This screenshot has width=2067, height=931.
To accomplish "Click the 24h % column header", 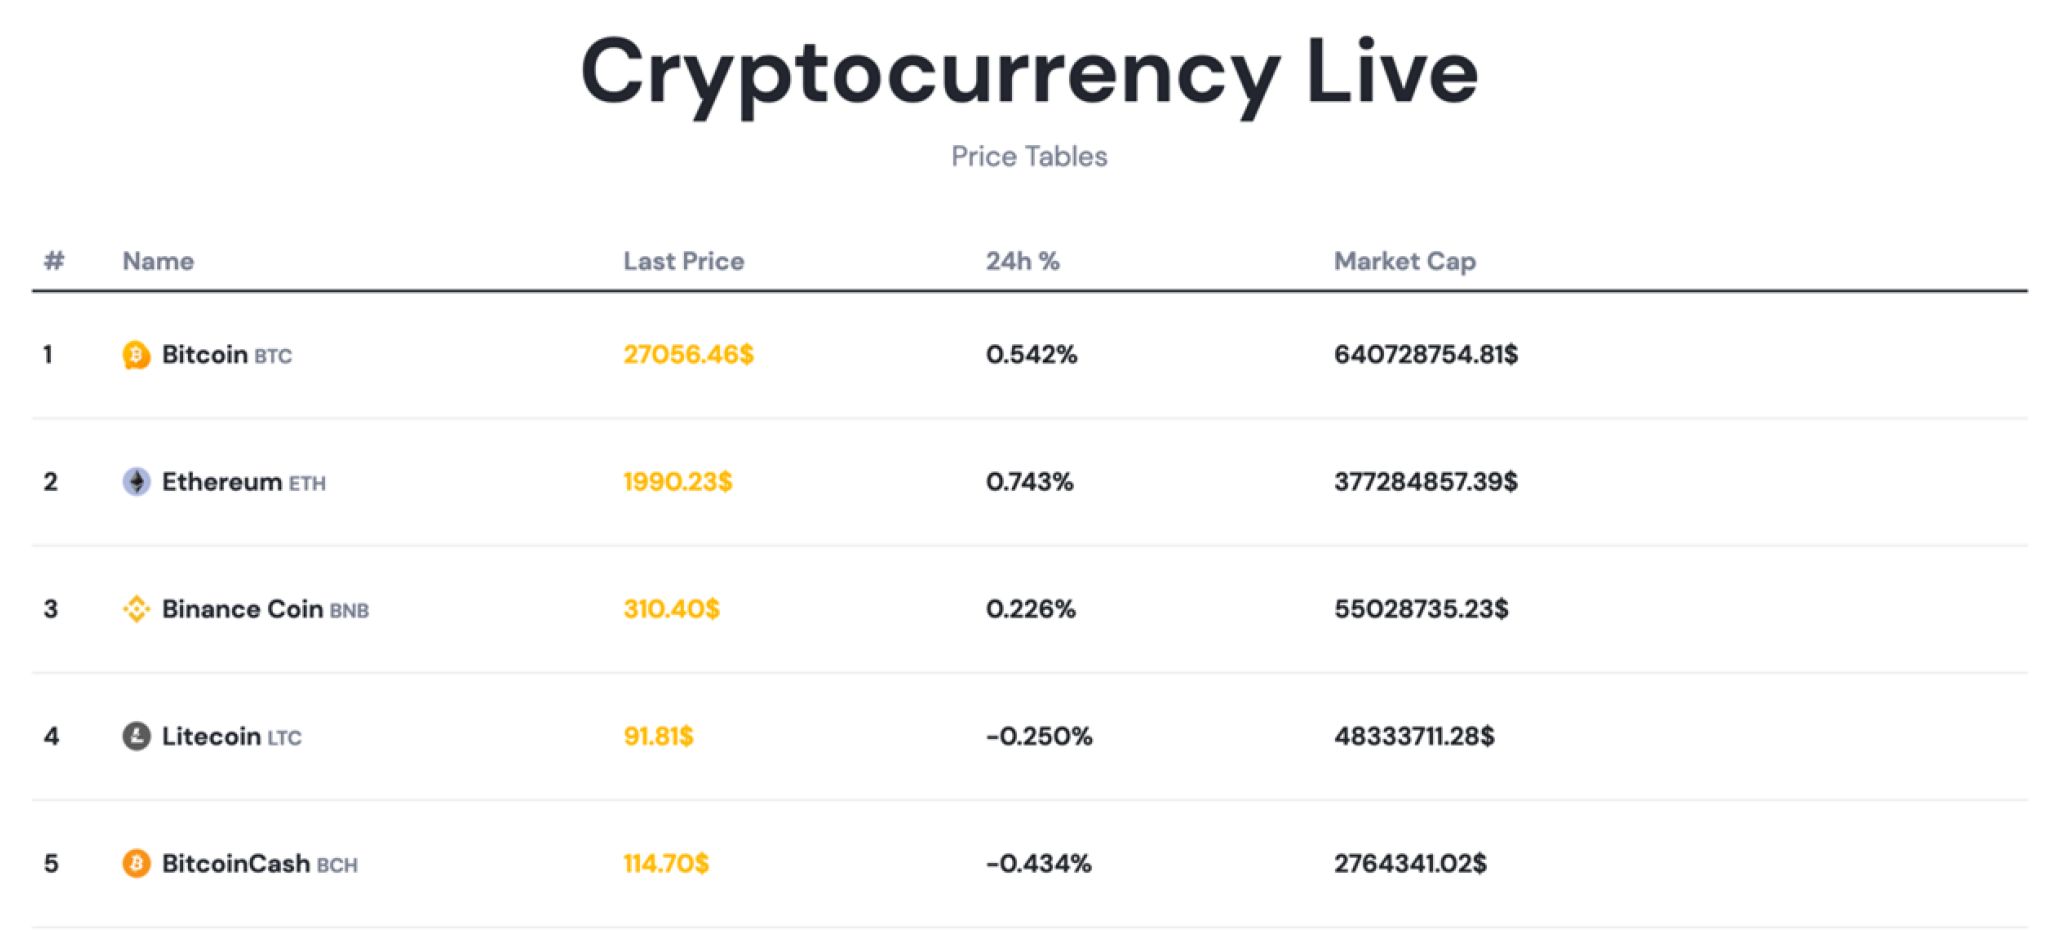I will click(x=1022, y=261).
